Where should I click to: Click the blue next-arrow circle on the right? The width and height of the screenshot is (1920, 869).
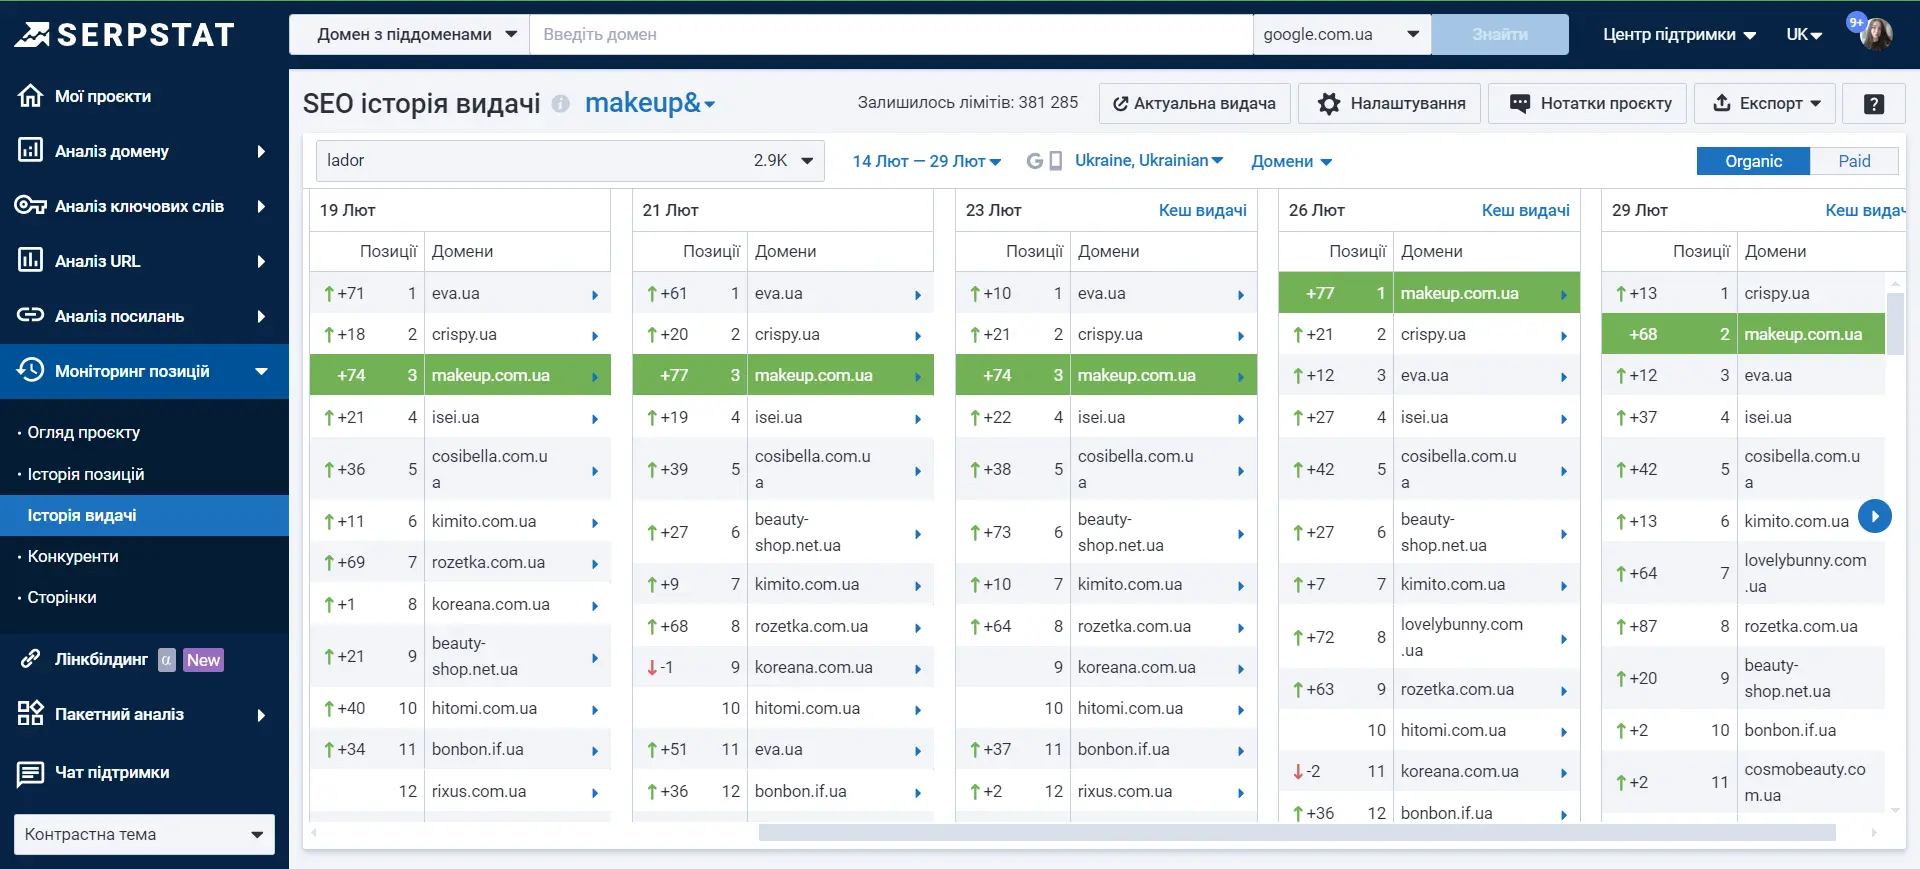click(x=1875, y=516)
